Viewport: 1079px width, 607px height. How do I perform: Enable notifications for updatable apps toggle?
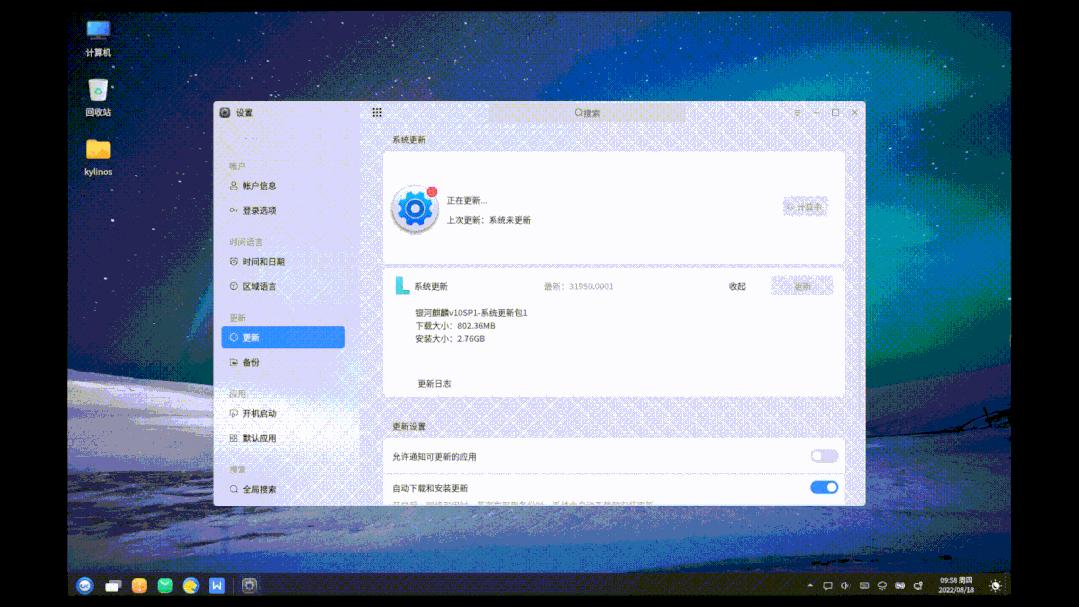[x=823, y=455]
